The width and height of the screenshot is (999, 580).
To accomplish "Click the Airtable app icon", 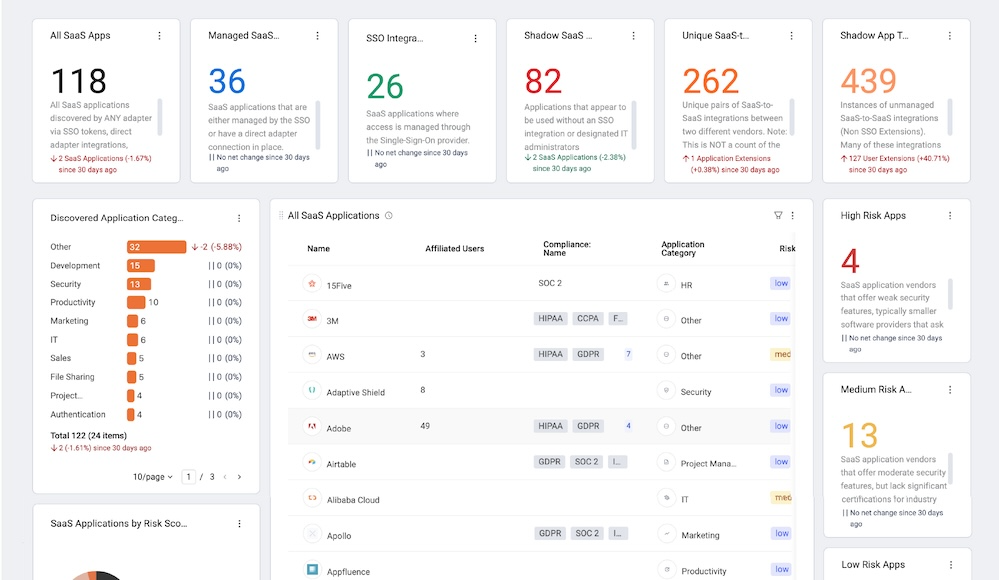I will point(312,462).
